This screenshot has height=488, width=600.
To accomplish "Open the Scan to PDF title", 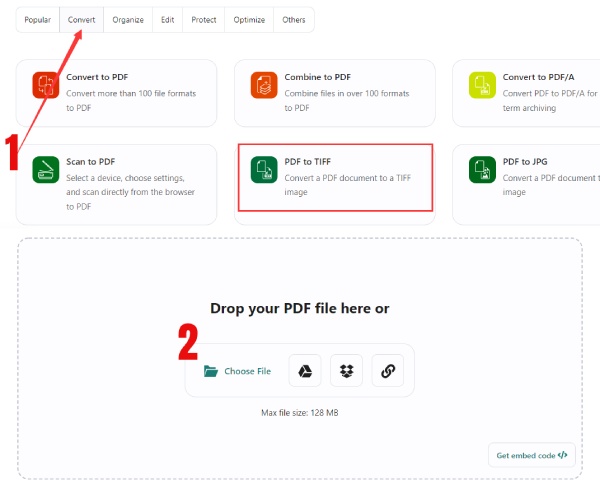I will point(91,162).
